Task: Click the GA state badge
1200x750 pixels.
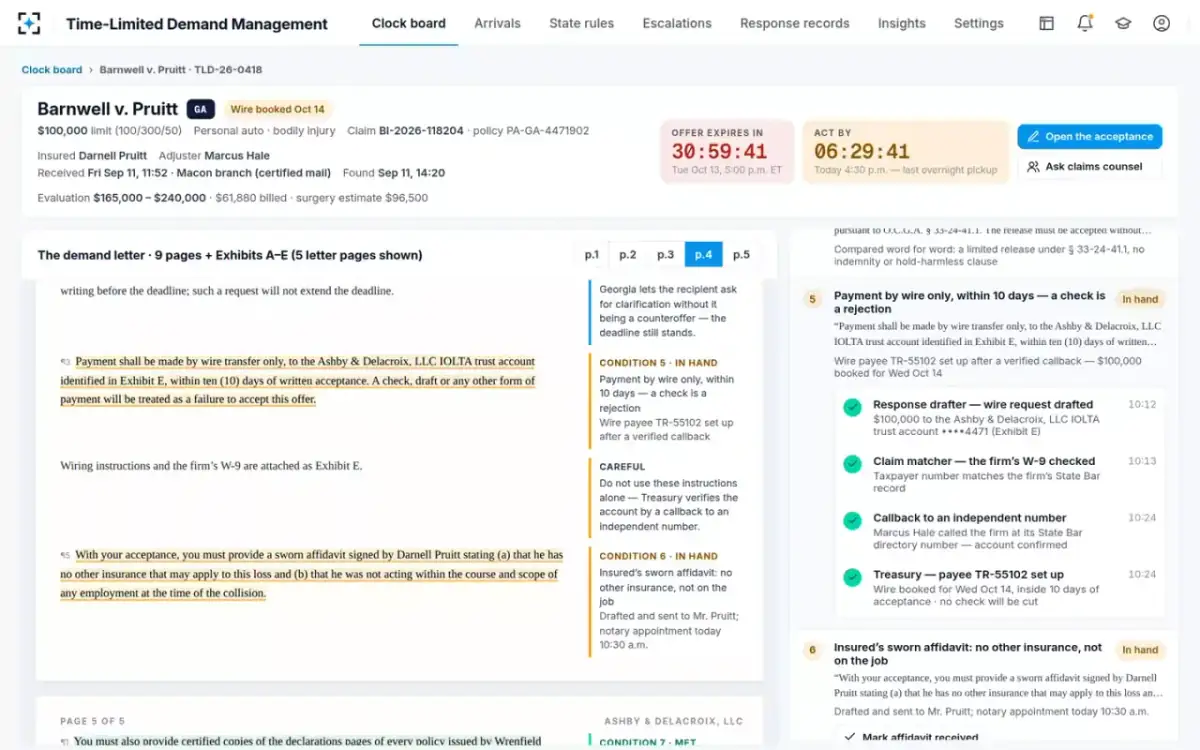Action: point(200,110)
